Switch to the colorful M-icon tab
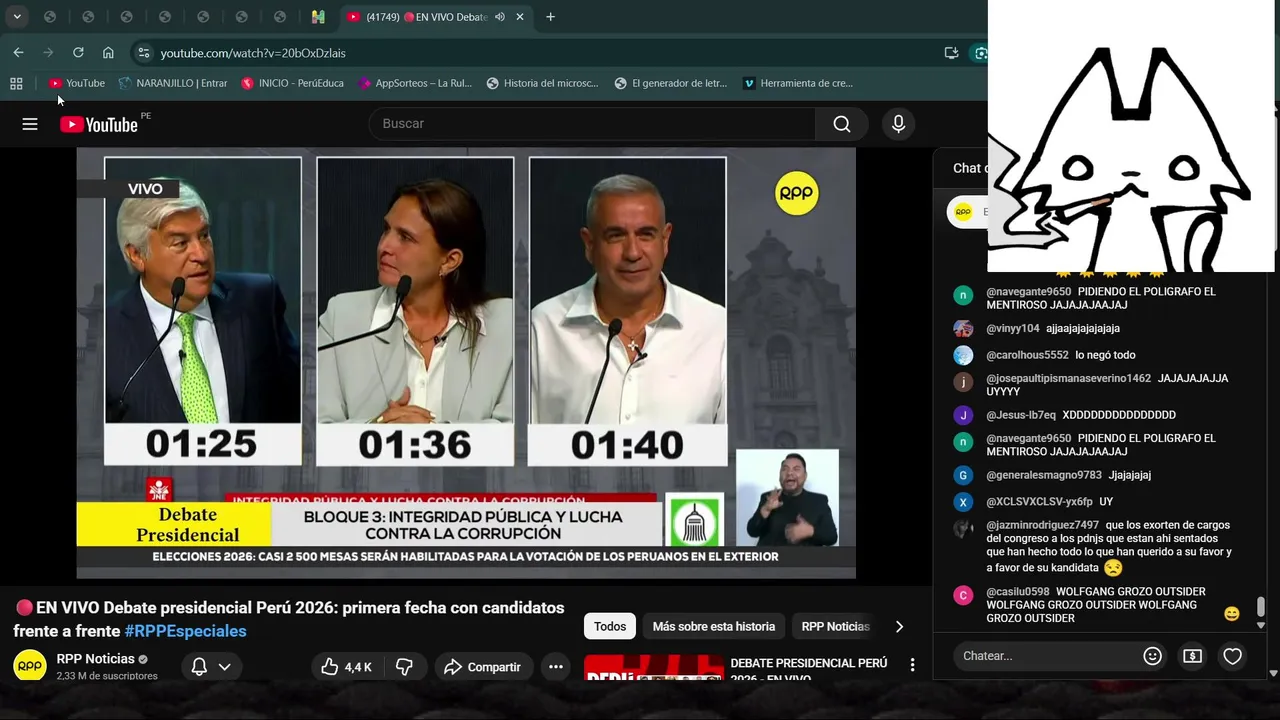 (318, 17)
